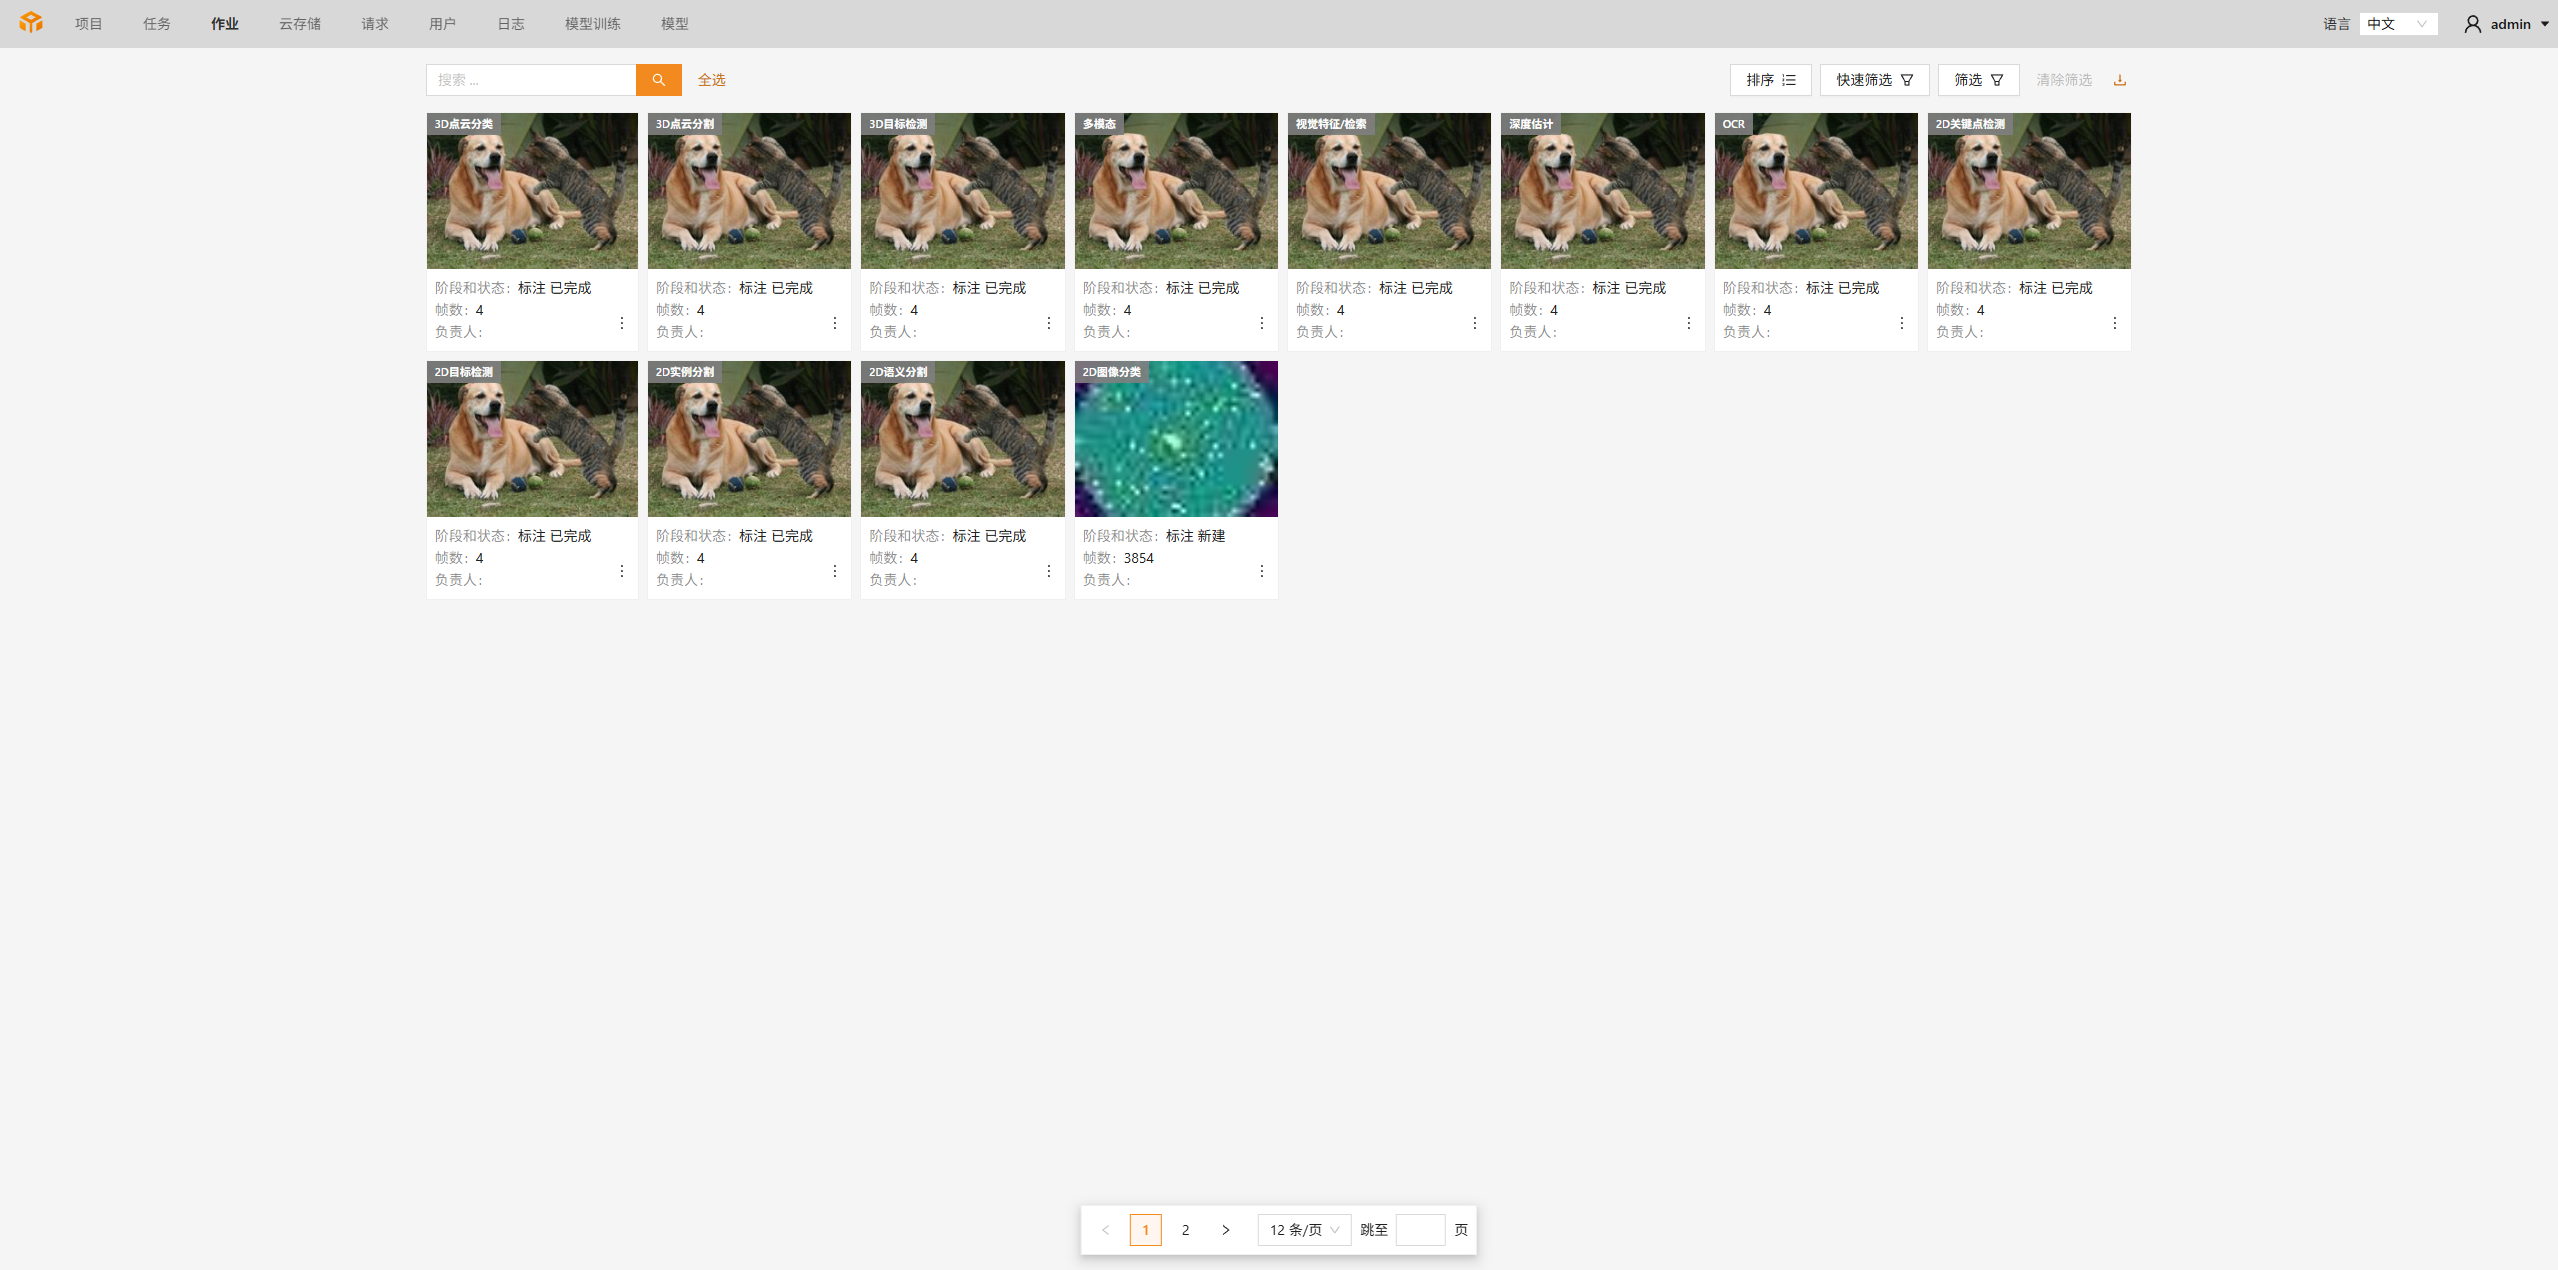Open the 语言 language dropdown
The height and width of the screenshot is (1270, 2558).
[x=2398, y=24]
